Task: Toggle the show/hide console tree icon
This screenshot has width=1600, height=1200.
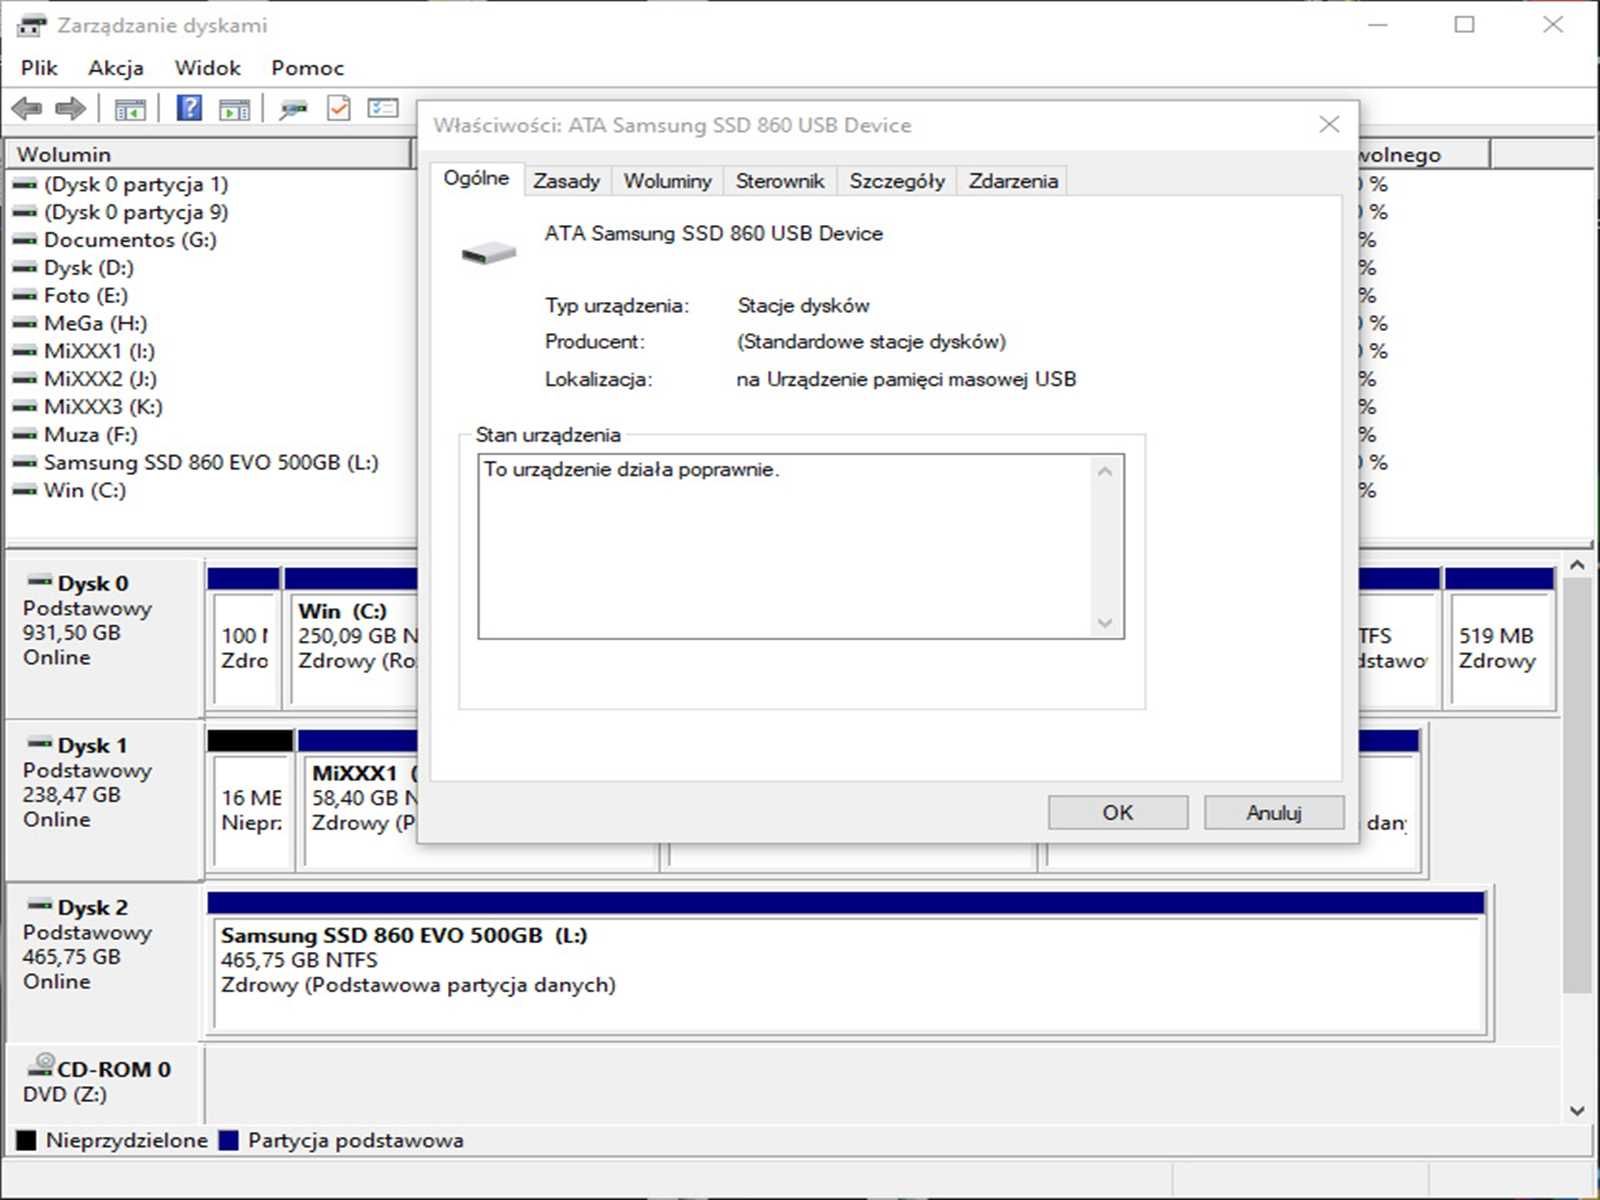Action: point(130,109)
